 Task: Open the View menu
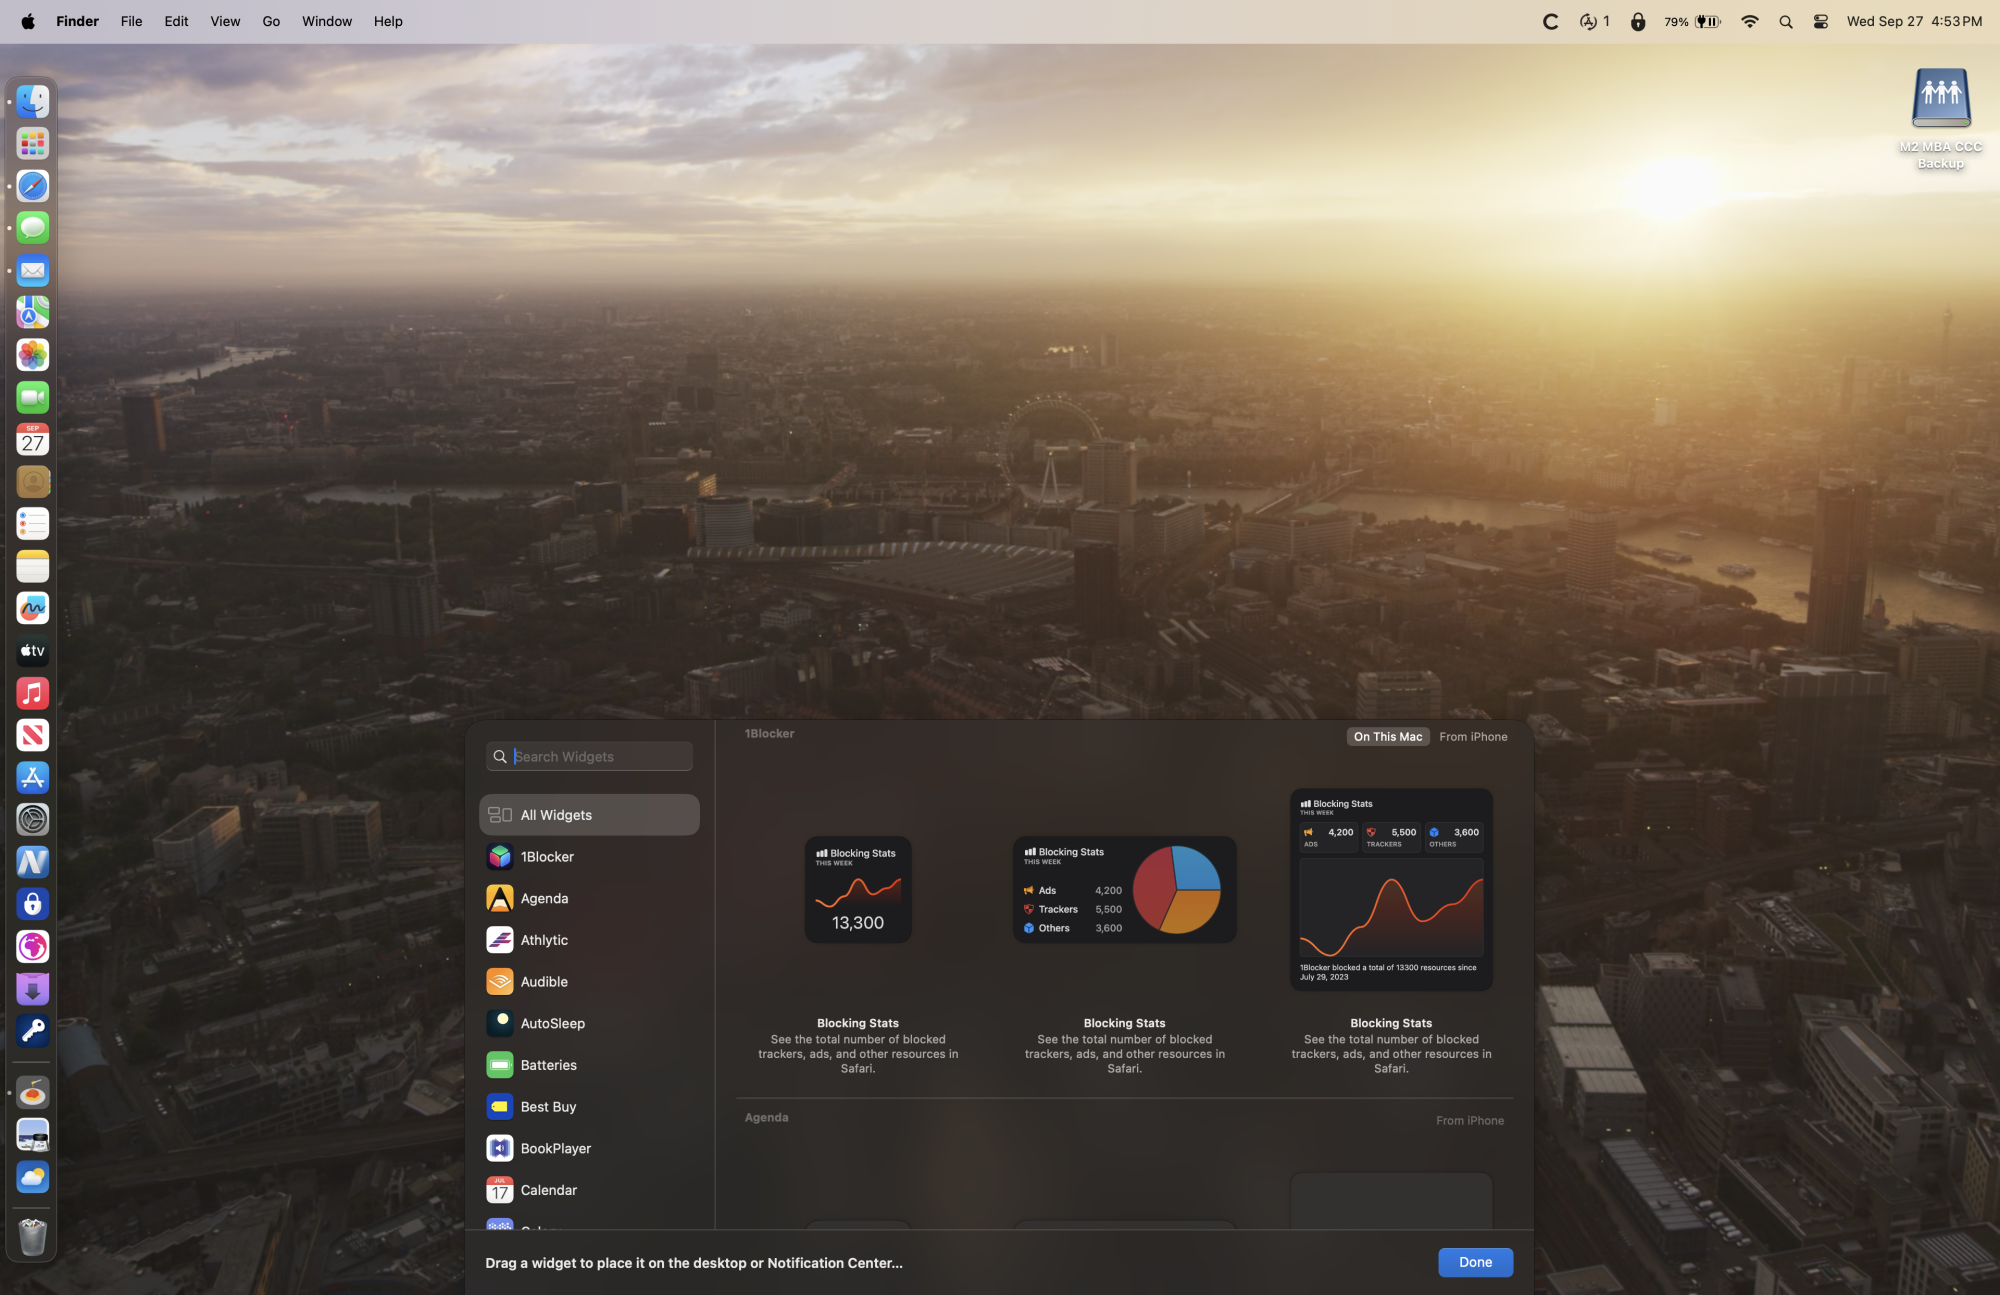click(x=224, y=21)
